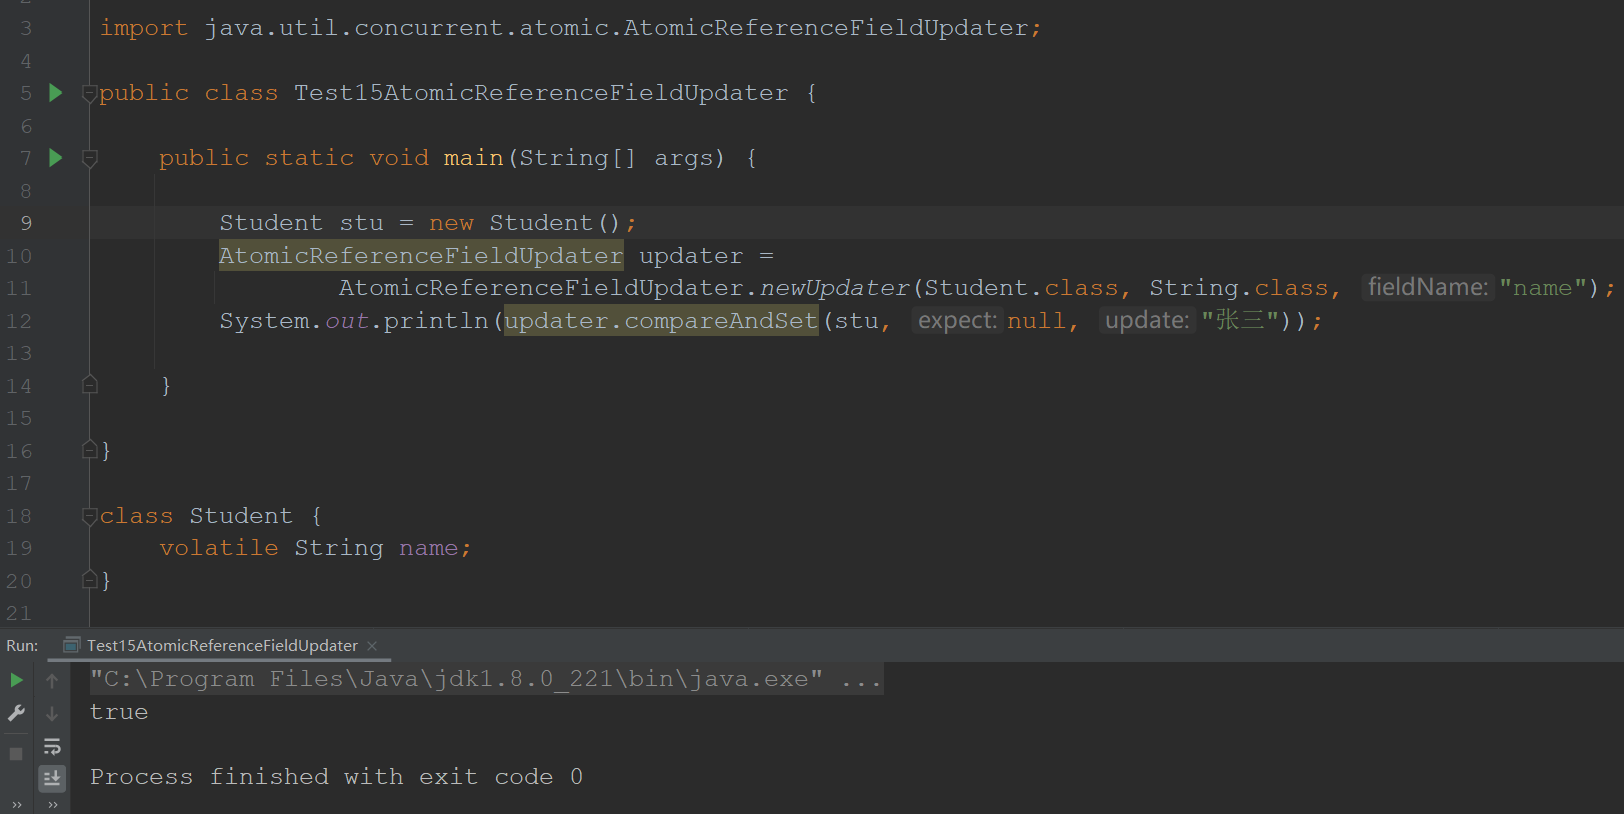1624x814 pixels.
Task: Place cursor on new Student() expression
Action: point(525,223)
